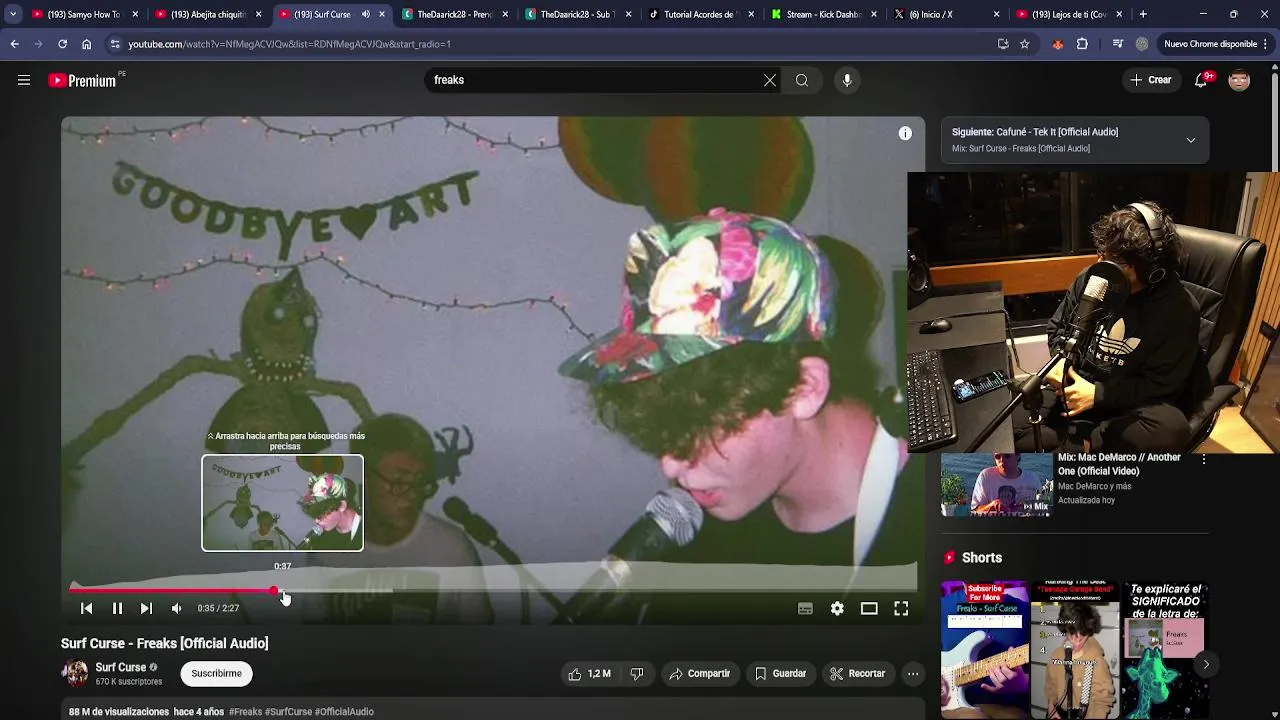Open options menu for Mac DeMarco mix

pos(1203,459)
